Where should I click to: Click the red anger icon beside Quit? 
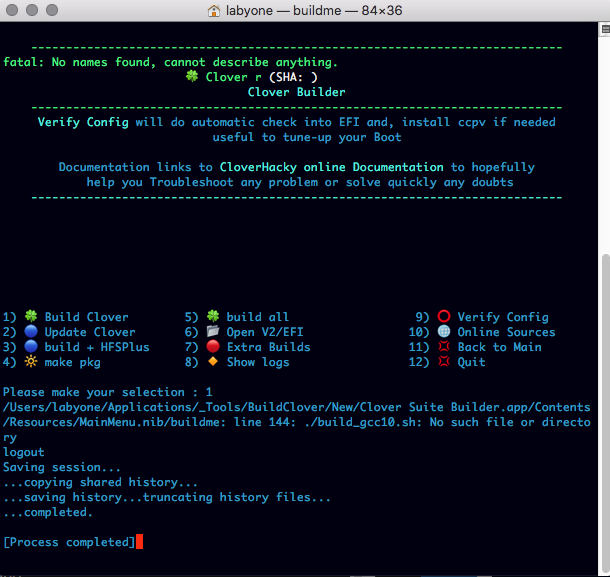tap(444, 361)
